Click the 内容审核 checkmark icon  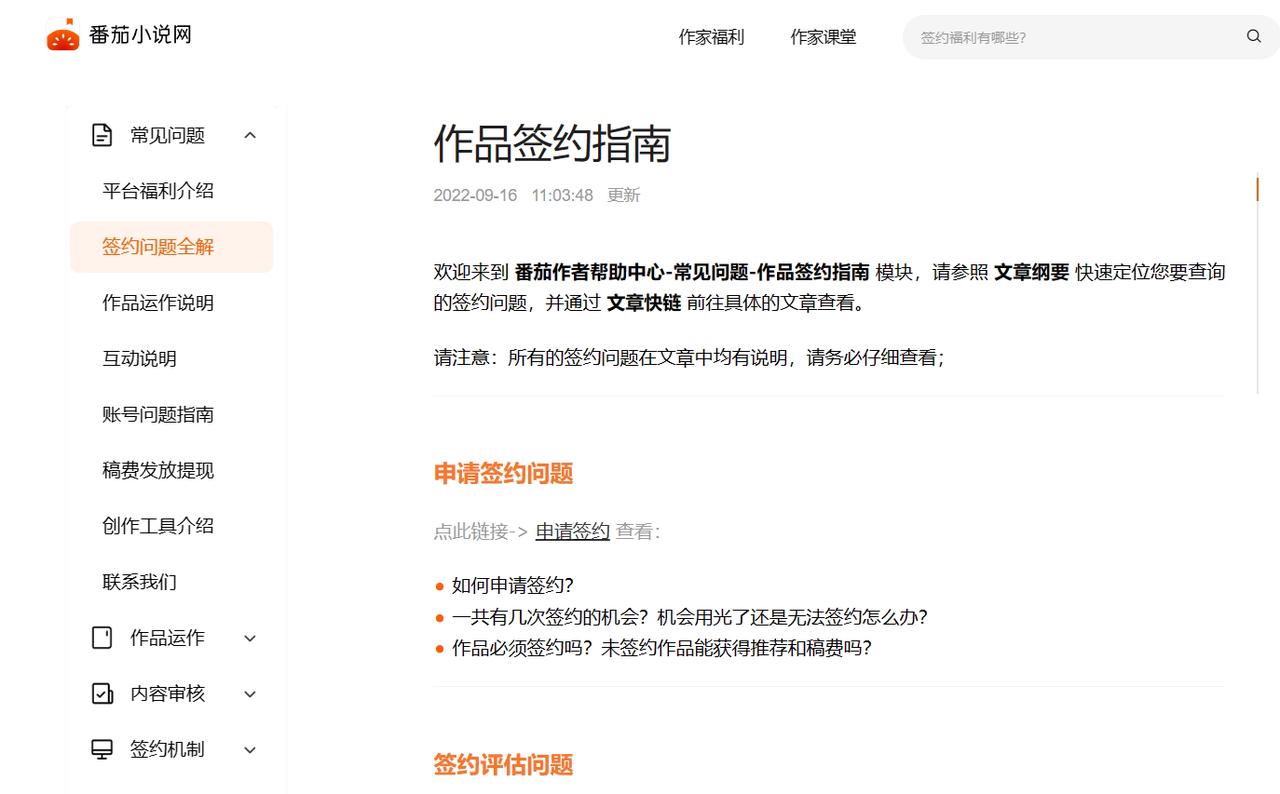[102, 694]
